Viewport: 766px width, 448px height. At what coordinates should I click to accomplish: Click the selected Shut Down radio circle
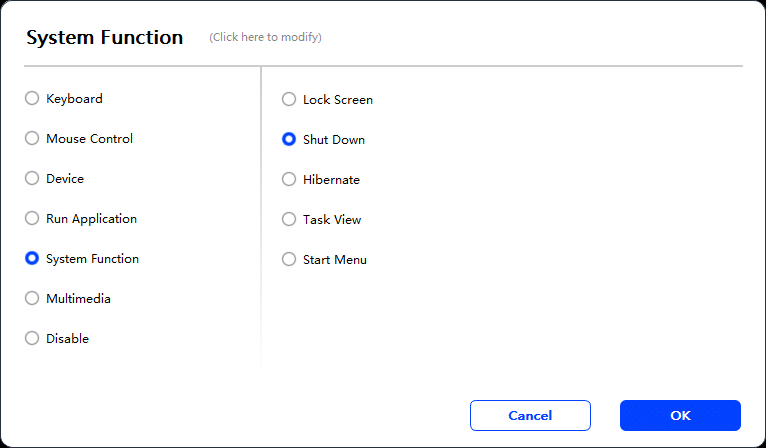pos(289,139)
